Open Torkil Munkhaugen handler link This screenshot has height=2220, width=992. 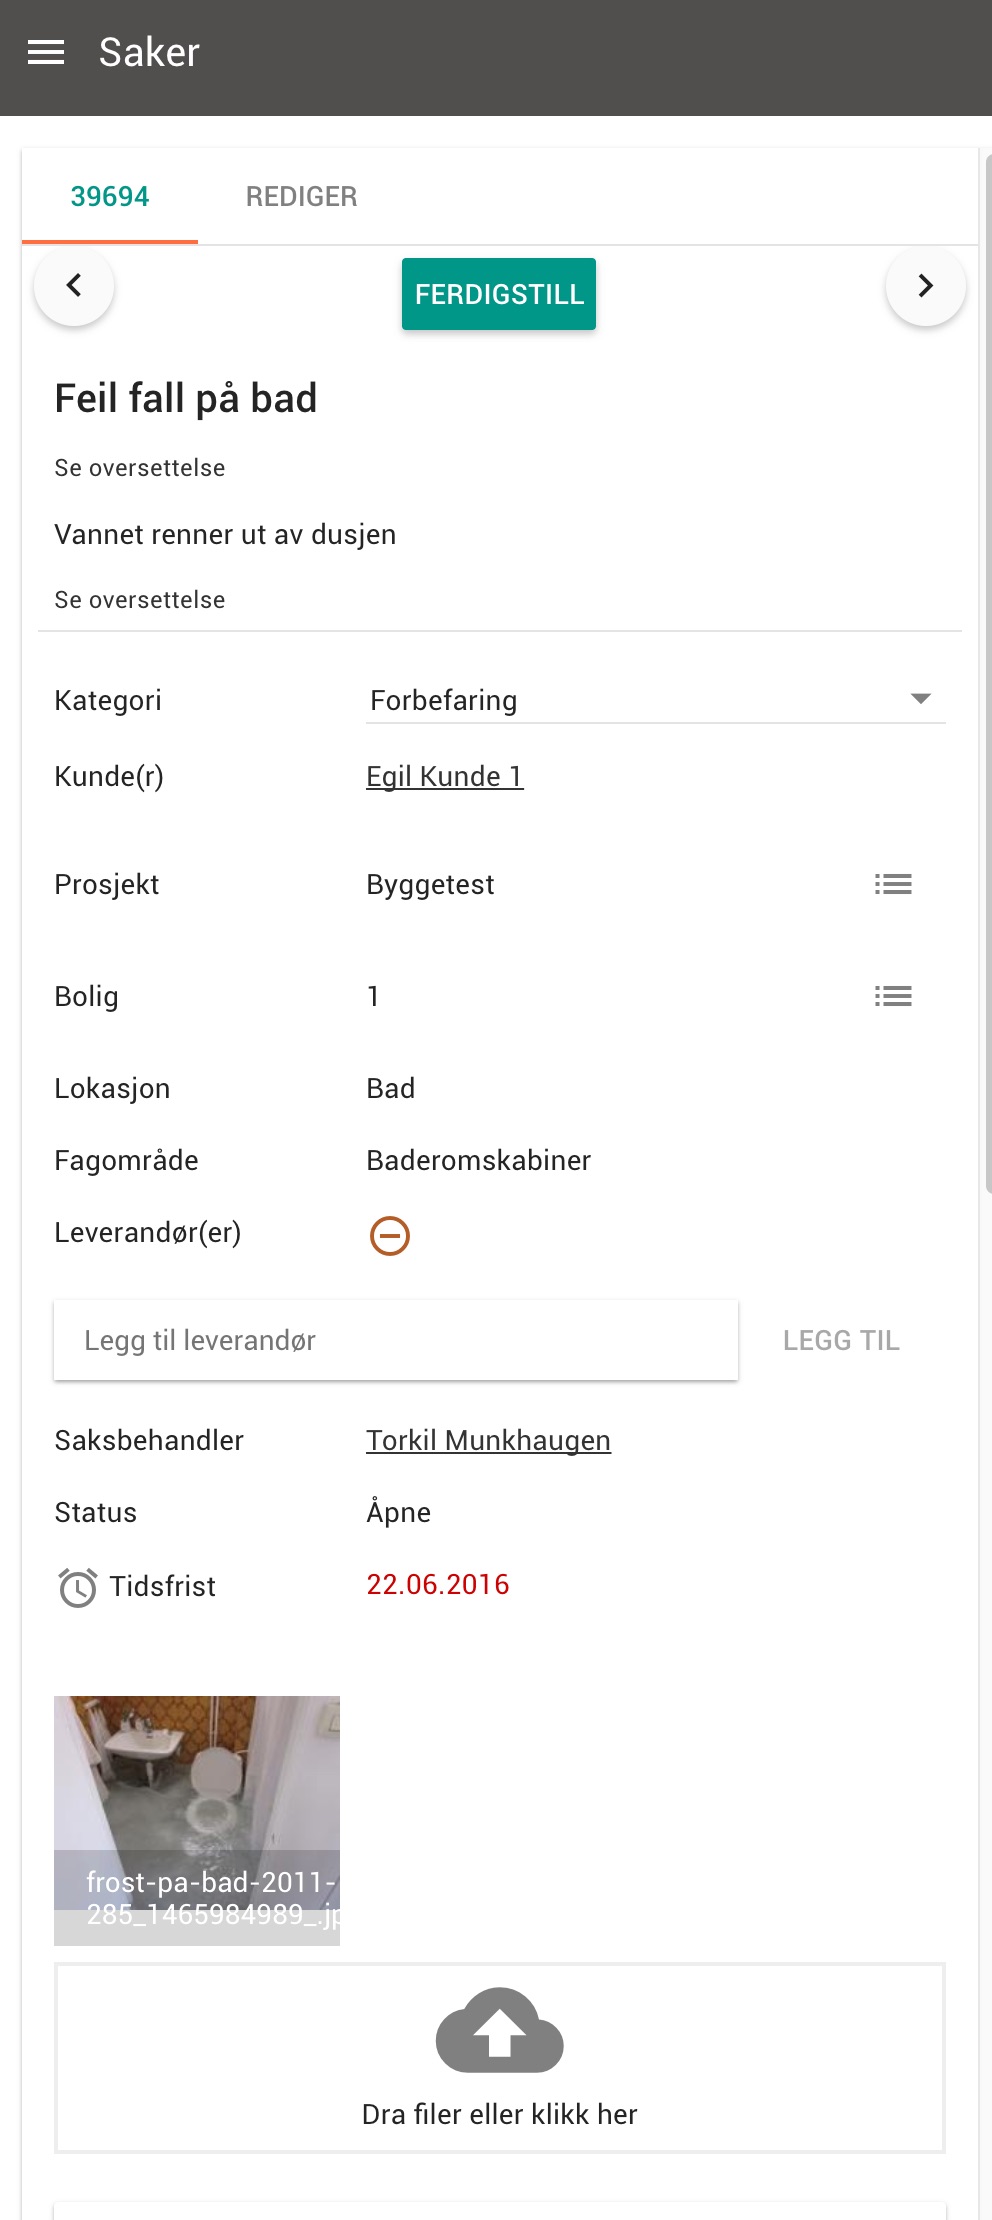488,1440
